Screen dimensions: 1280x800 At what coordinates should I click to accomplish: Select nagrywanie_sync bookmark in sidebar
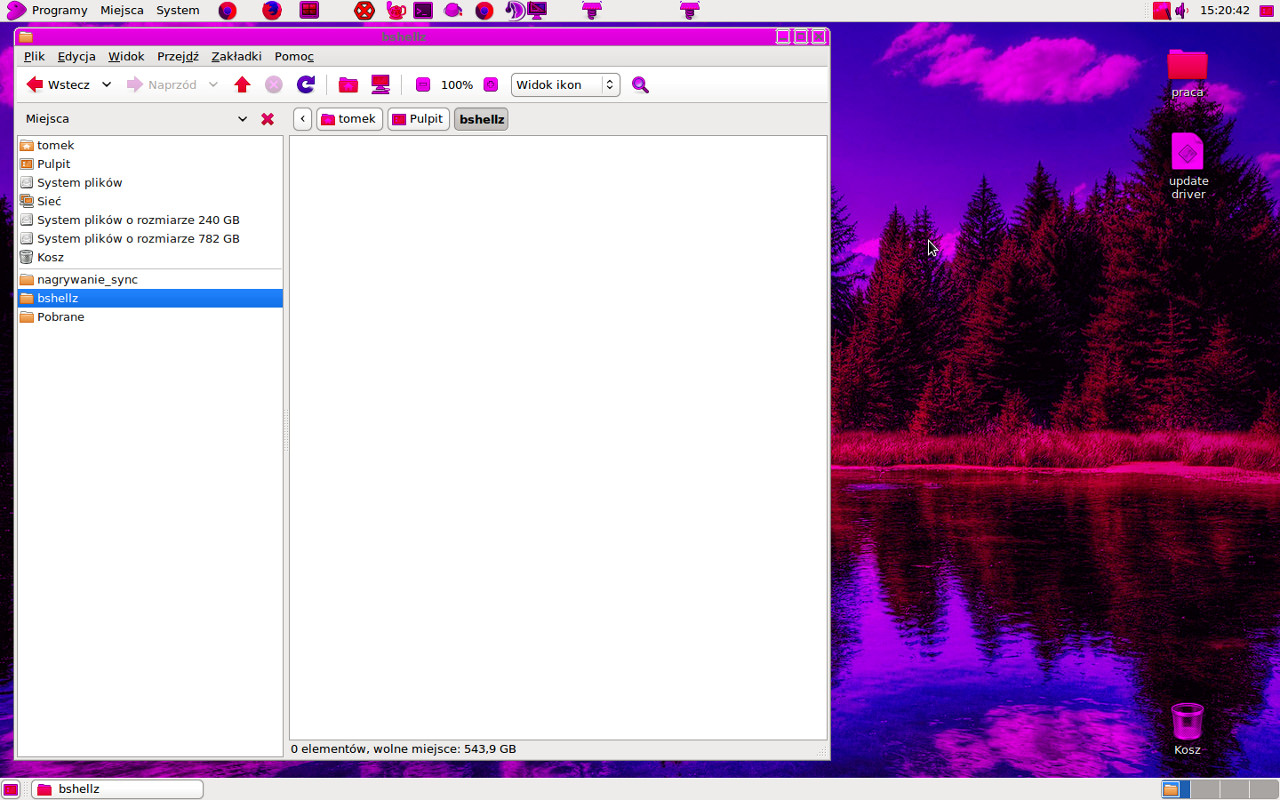87,279
